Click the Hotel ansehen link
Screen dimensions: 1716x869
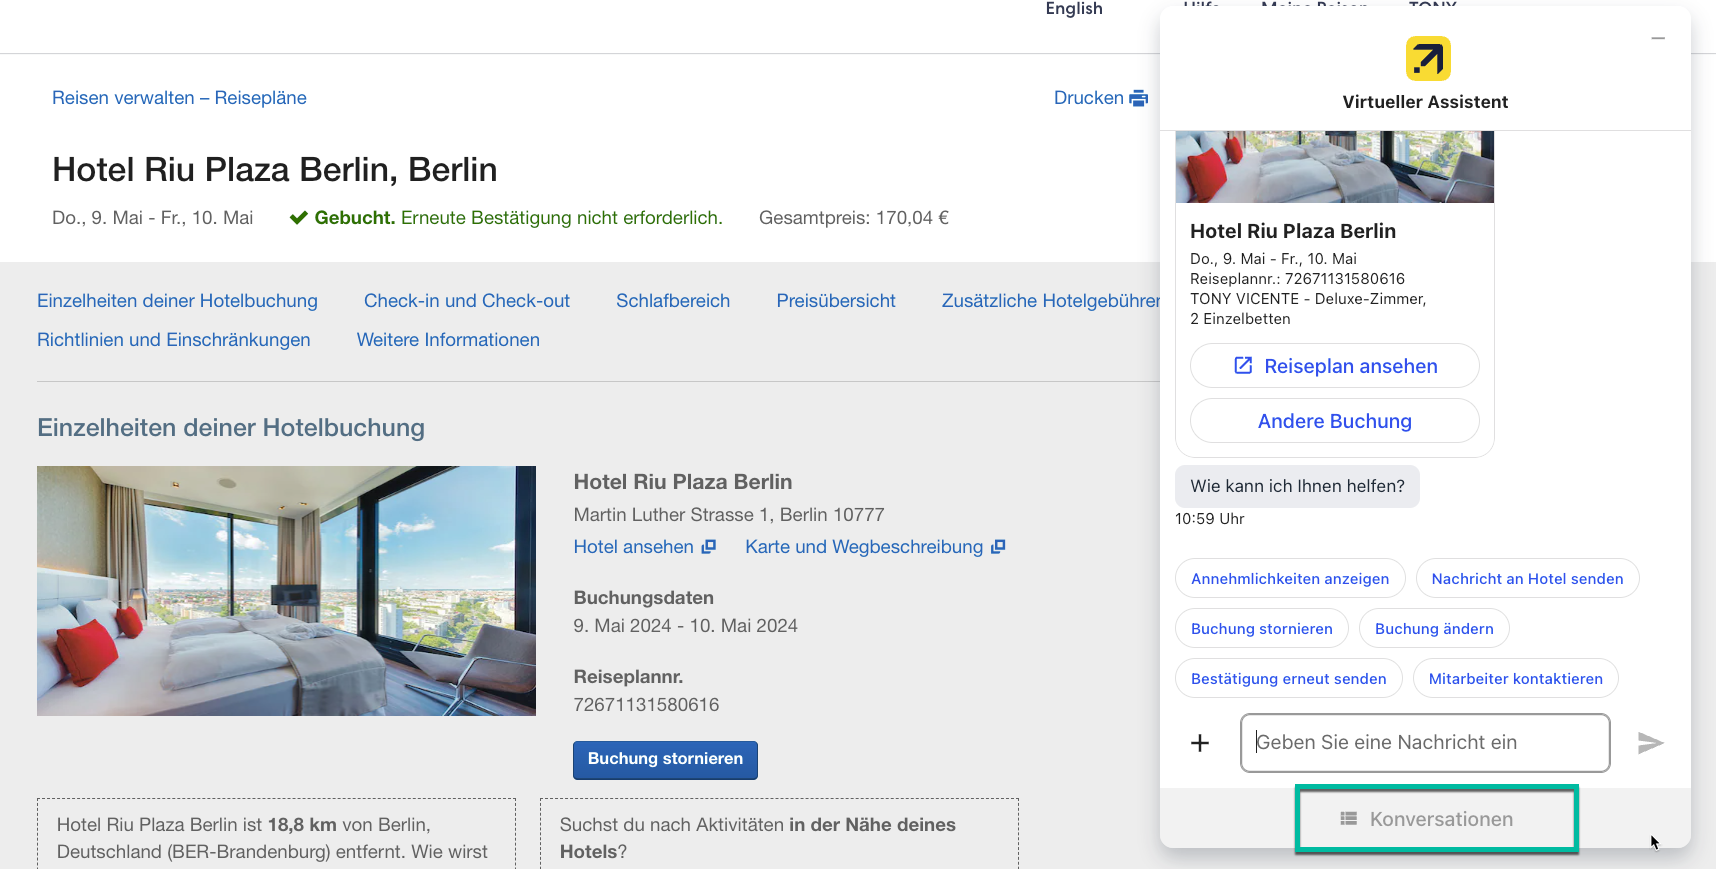pos(634,547)
